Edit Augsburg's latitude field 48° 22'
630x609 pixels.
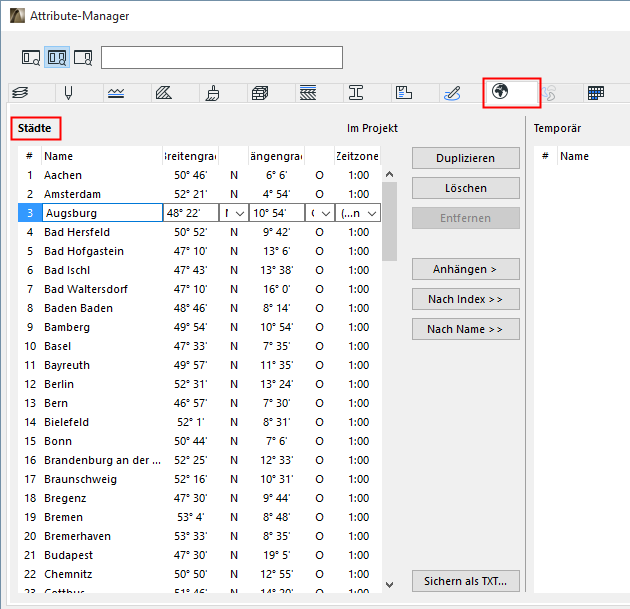point(191,213)
